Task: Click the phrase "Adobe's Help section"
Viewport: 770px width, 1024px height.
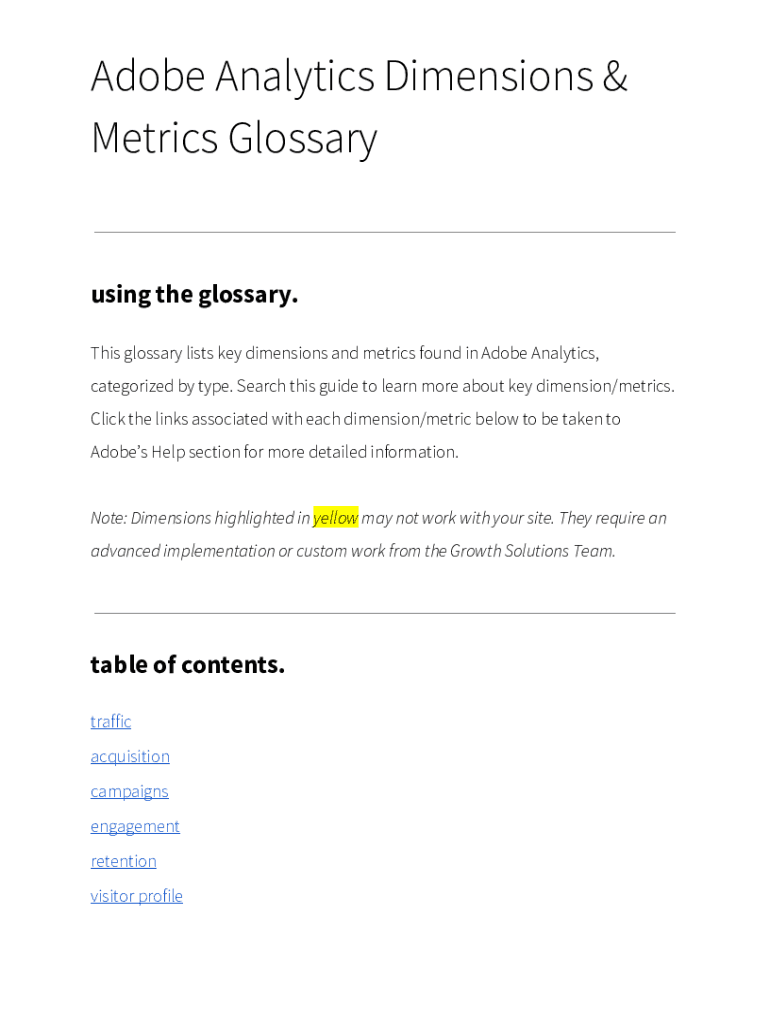Action: tap(164, 452)
